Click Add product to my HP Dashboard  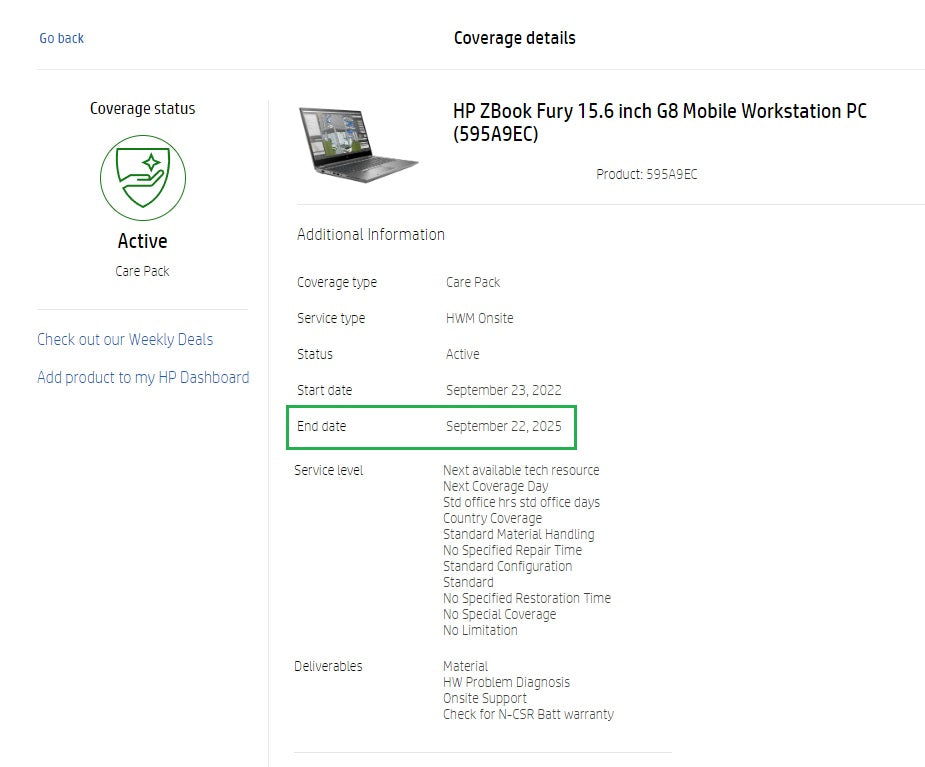tap(143, 377)
